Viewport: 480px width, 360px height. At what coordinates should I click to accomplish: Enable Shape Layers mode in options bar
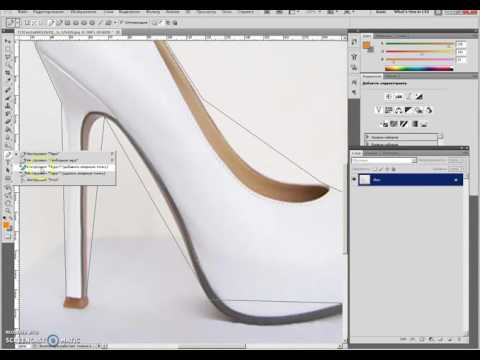(27, 23)
